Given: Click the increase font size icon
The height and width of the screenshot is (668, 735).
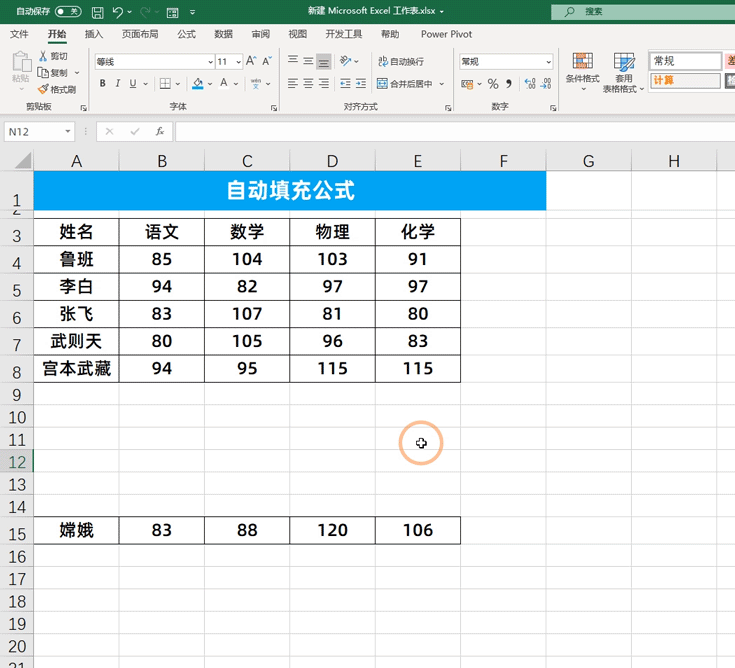Looking at the screenshot, I should tap(251, 61).
